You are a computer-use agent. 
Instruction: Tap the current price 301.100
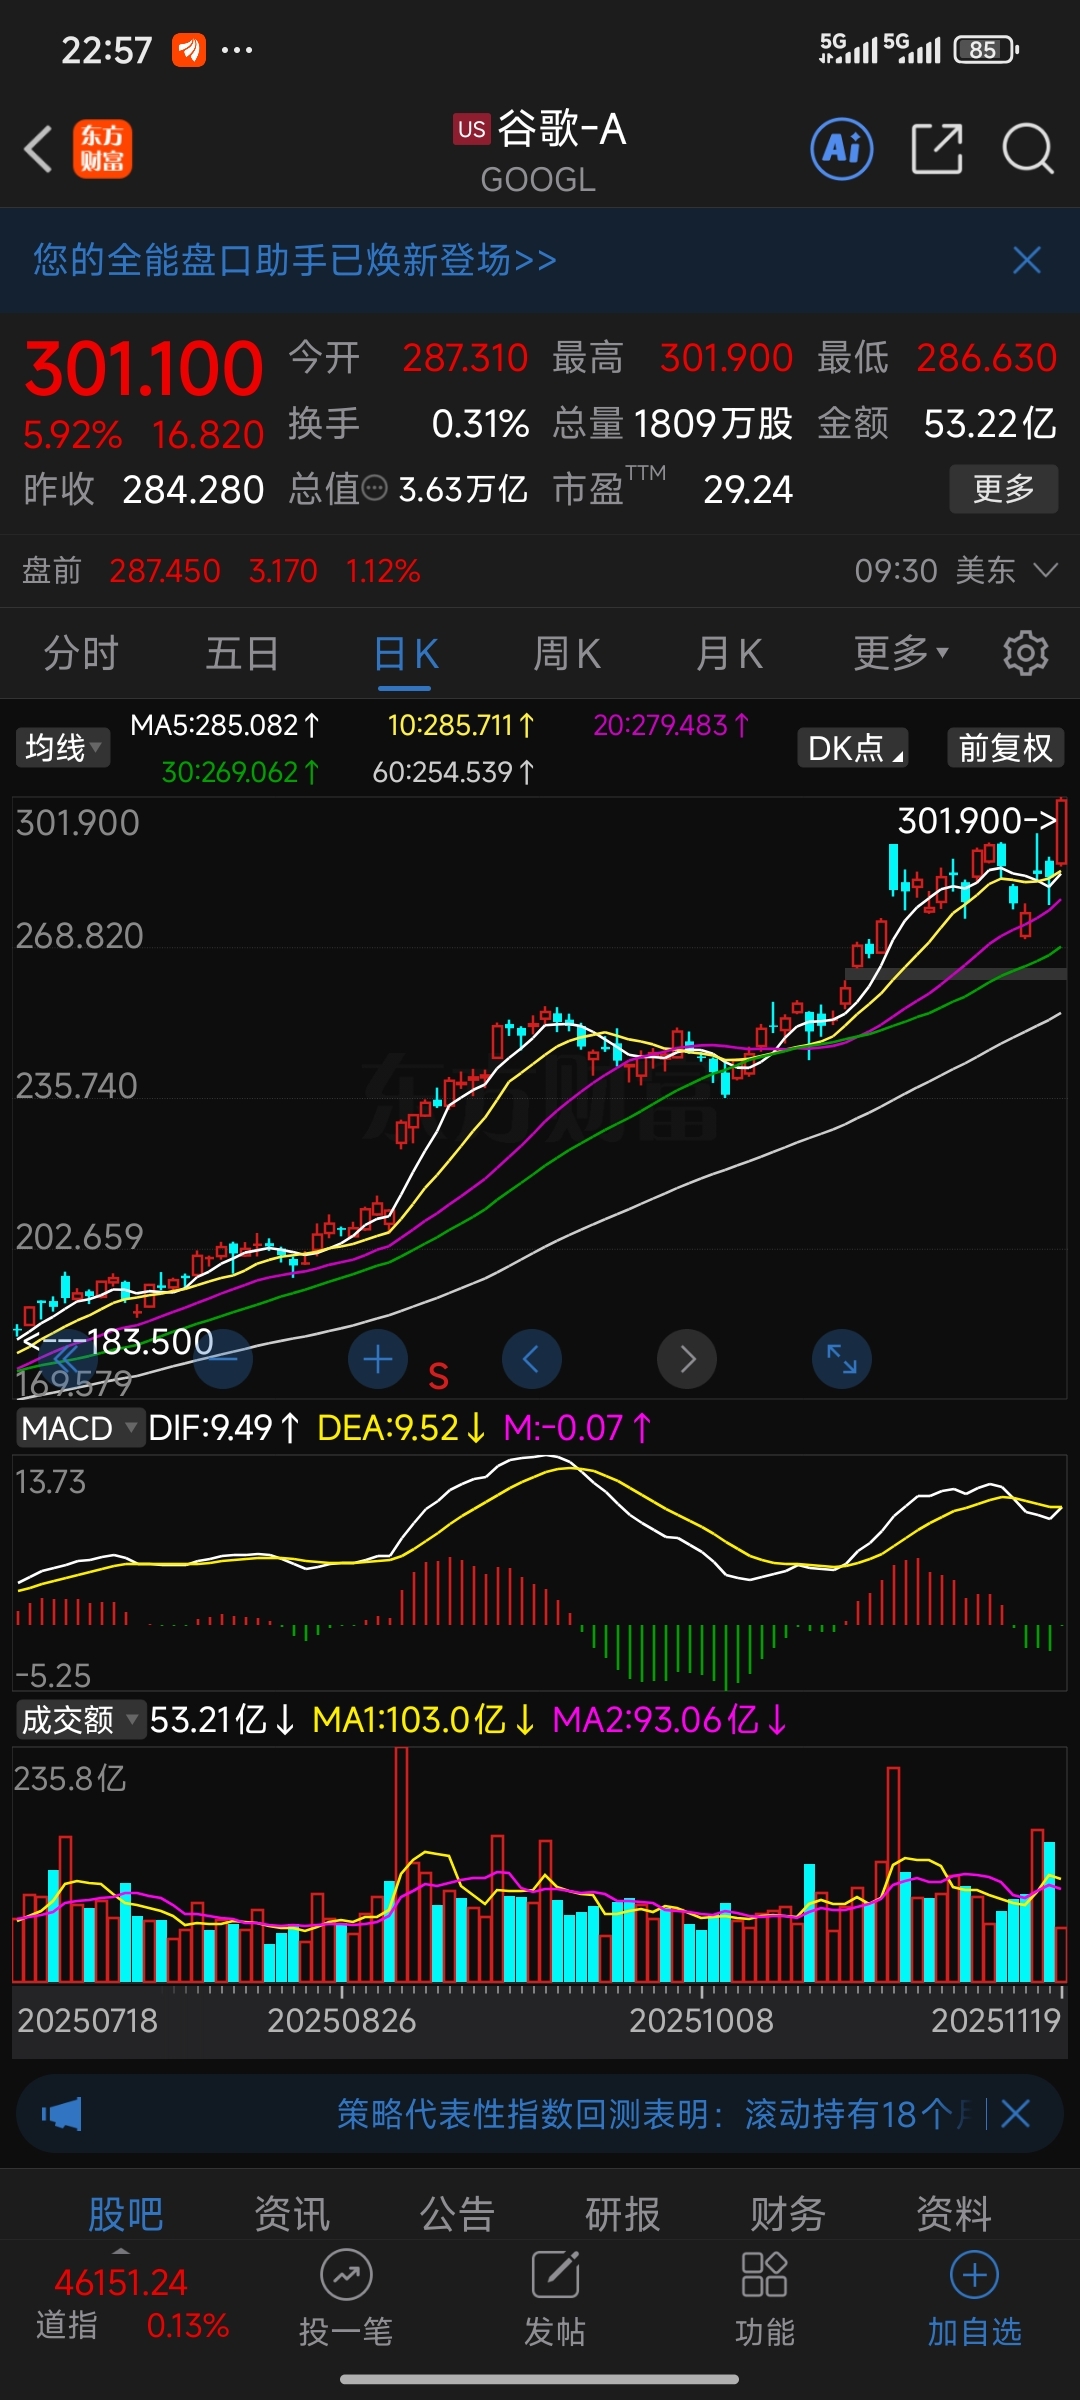coord(144,368)
